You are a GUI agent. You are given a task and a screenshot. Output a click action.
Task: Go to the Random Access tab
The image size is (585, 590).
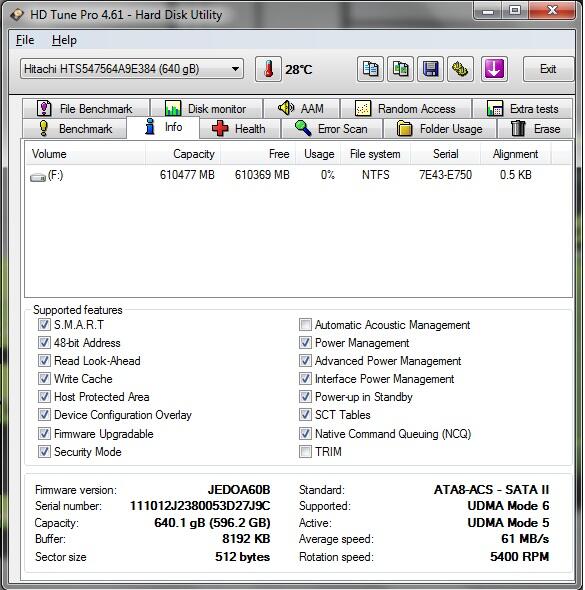(406, 108)
